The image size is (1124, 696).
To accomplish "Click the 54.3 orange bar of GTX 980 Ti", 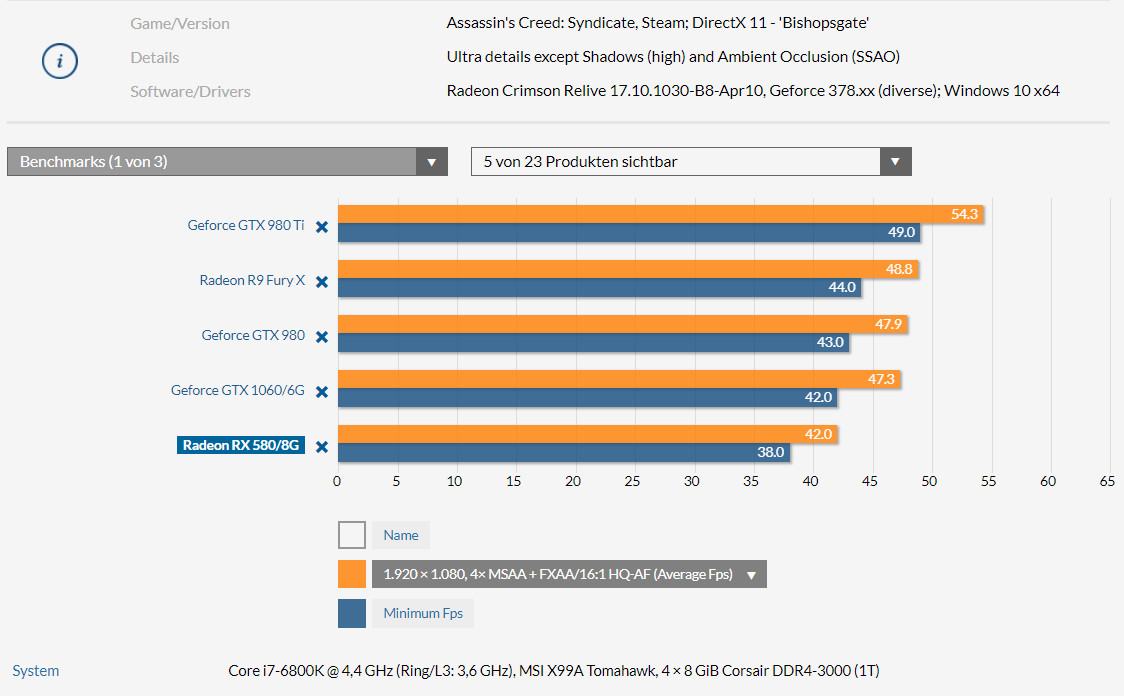I will pos(660,214).
